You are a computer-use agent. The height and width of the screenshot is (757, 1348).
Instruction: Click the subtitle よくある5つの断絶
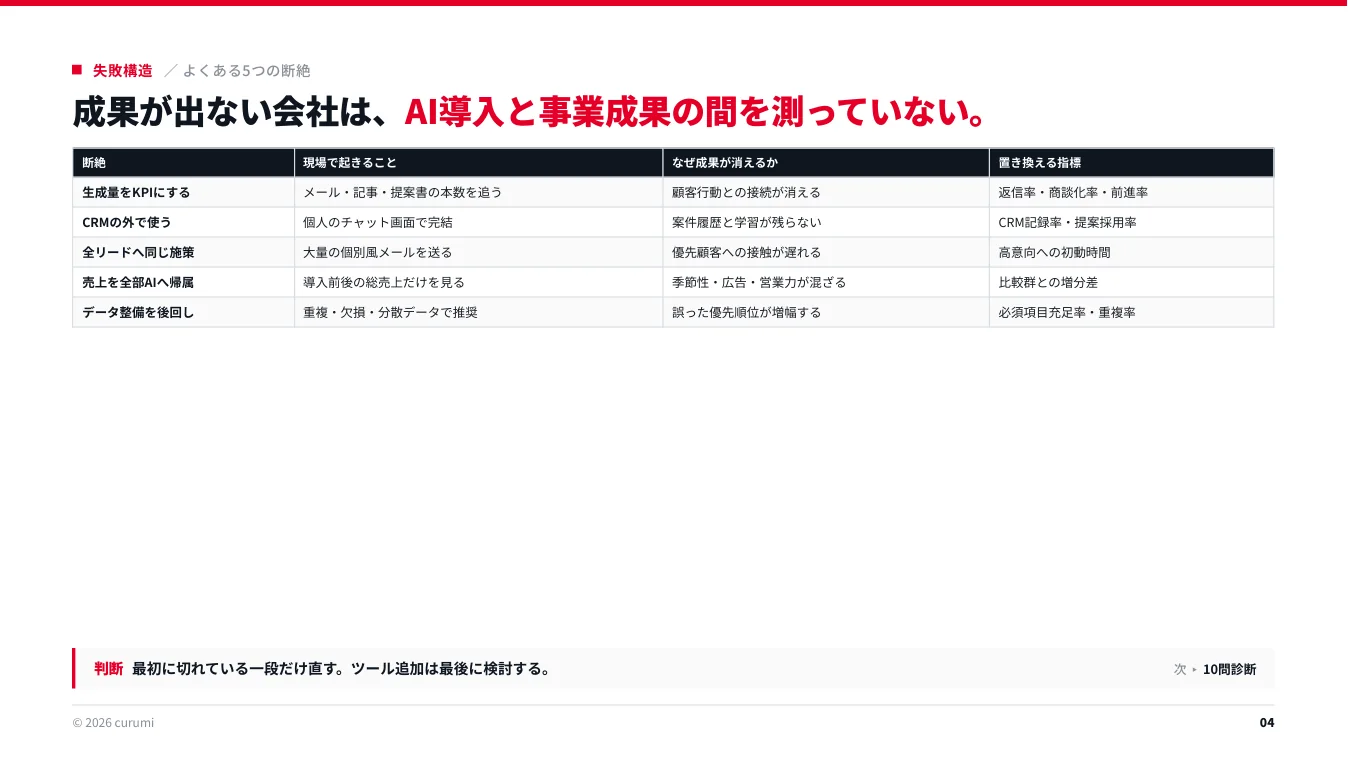246,70
